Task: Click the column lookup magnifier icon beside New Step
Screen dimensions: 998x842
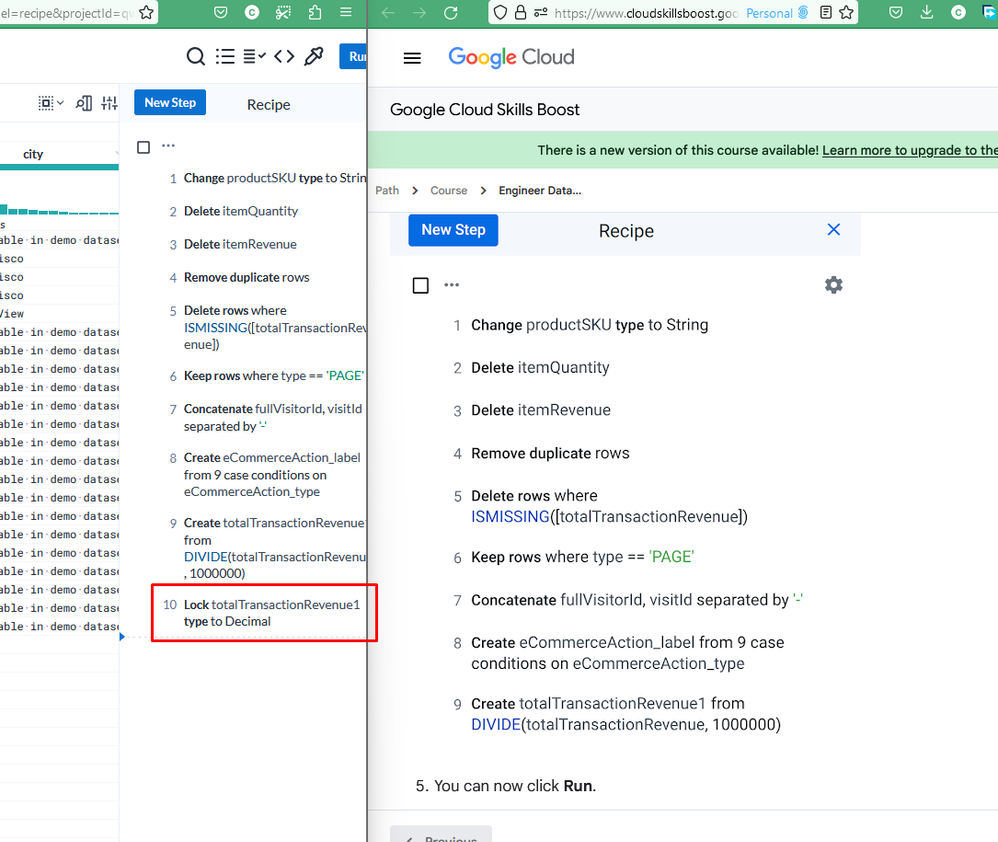Action: (x=84, y=103)
